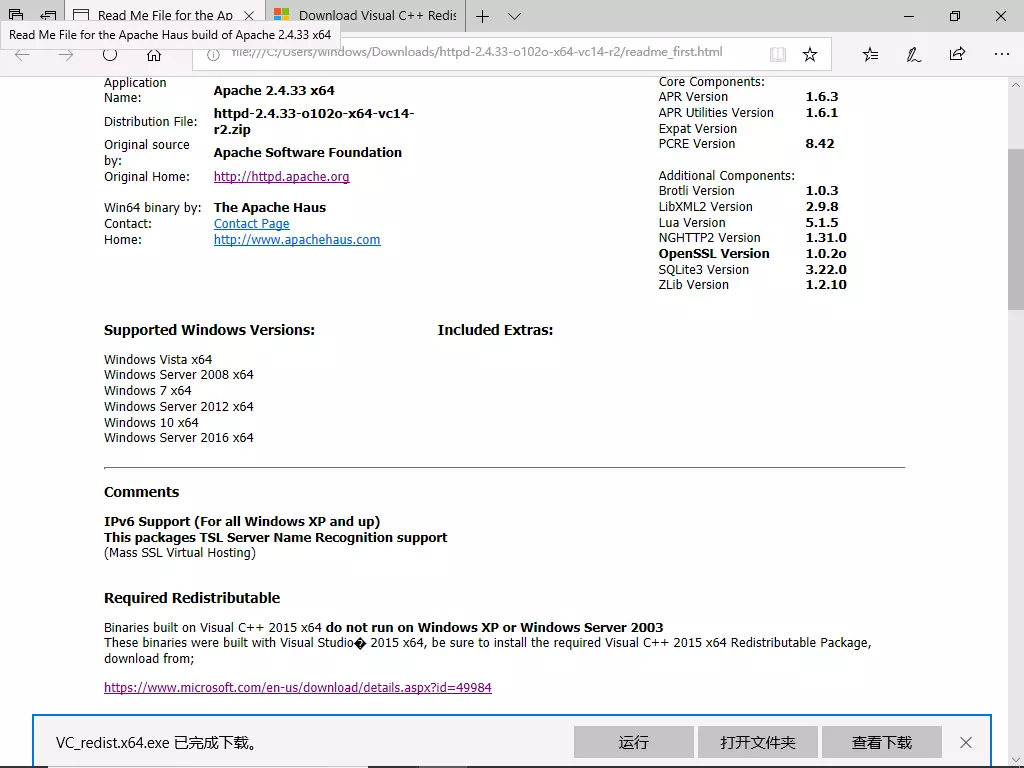
Task: Go to the Home page icon
Action: coord(153,55)
